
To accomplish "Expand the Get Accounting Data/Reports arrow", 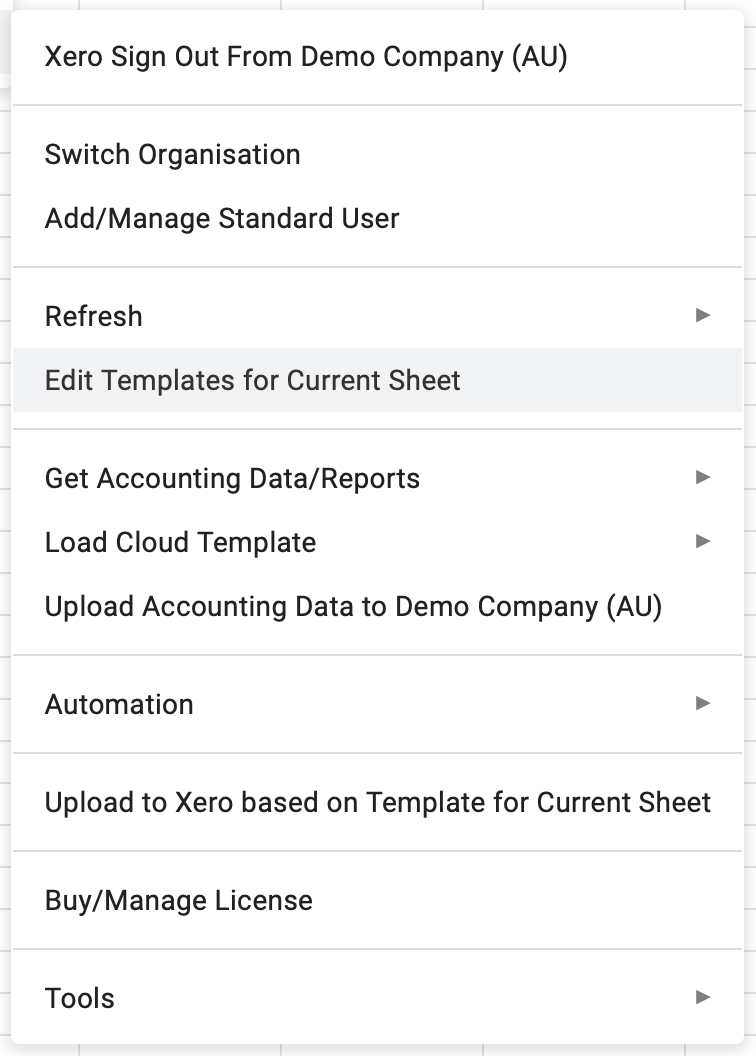I will tap(703, 477).
